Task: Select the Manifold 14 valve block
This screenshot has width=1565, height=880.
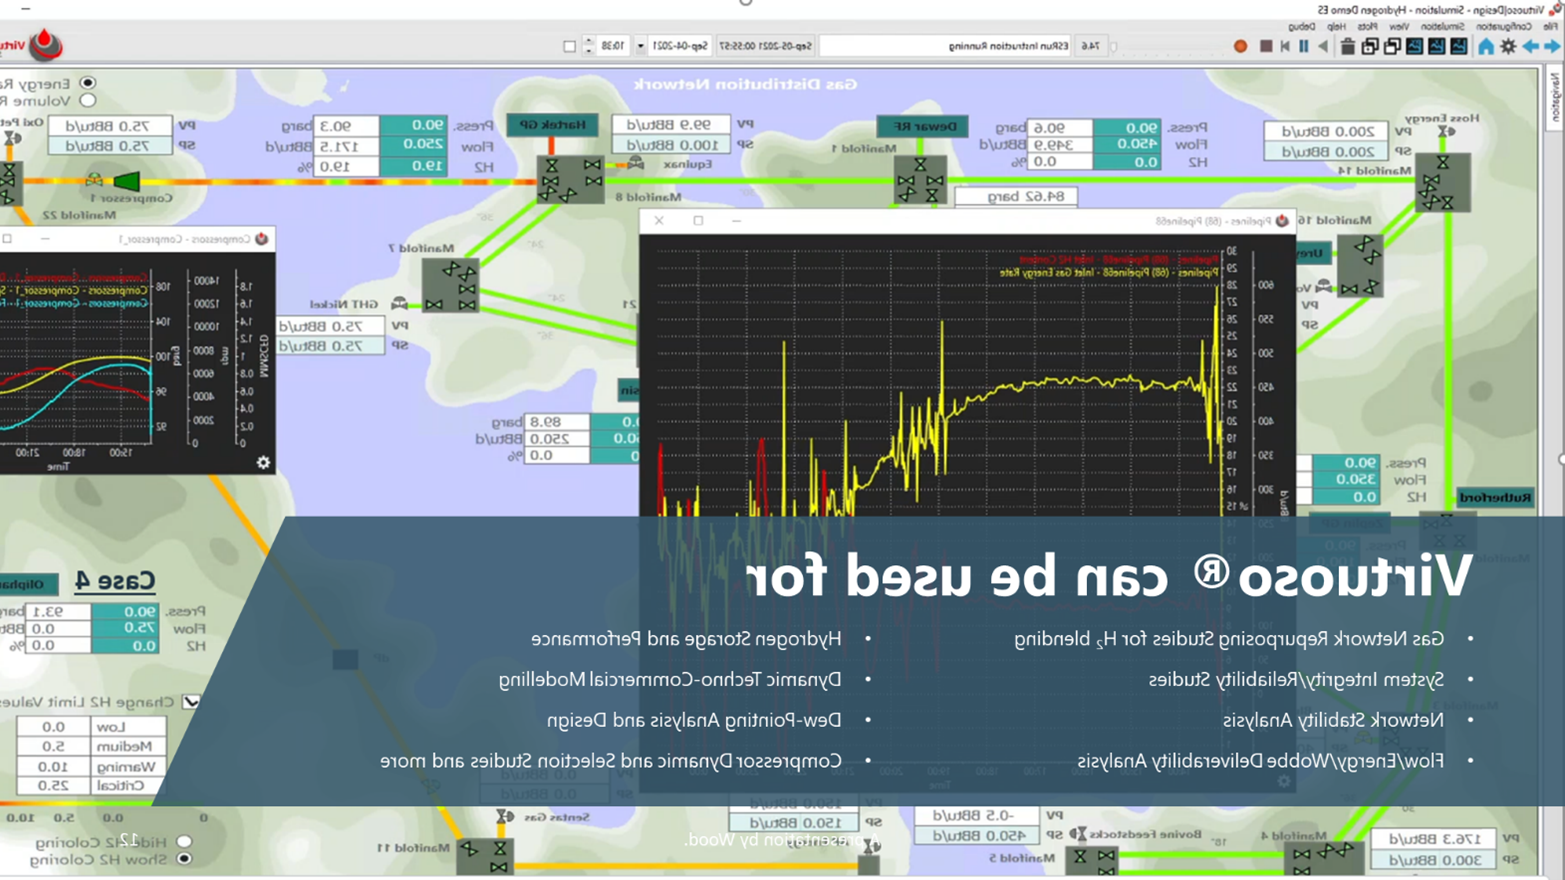Action: (1442, 181)
